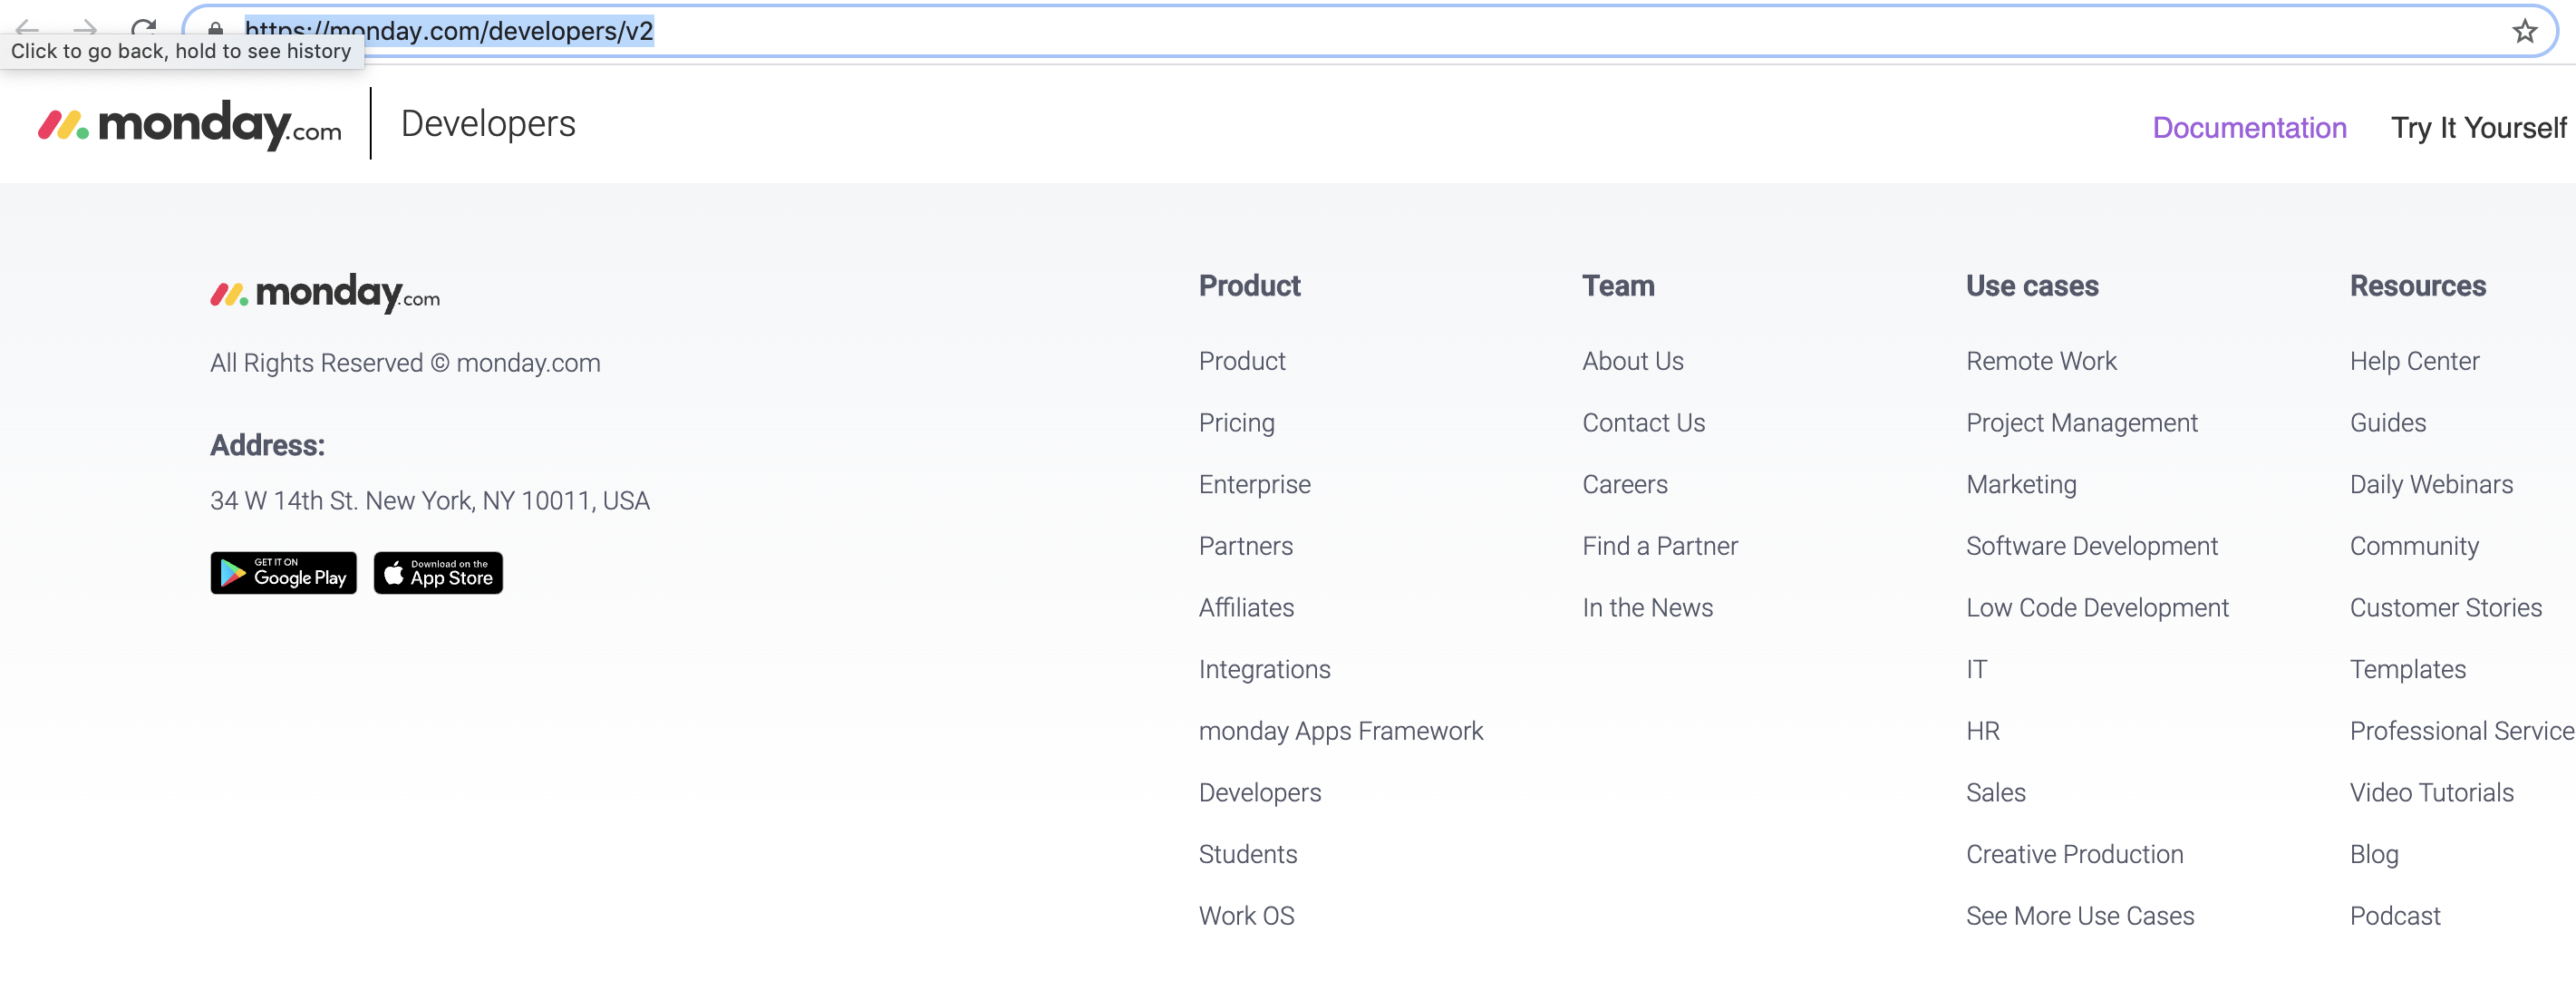This screenshot has height=990, width=2576.
Task: Open the Try It Yourself nav item
Action: tap(2478, 128)
